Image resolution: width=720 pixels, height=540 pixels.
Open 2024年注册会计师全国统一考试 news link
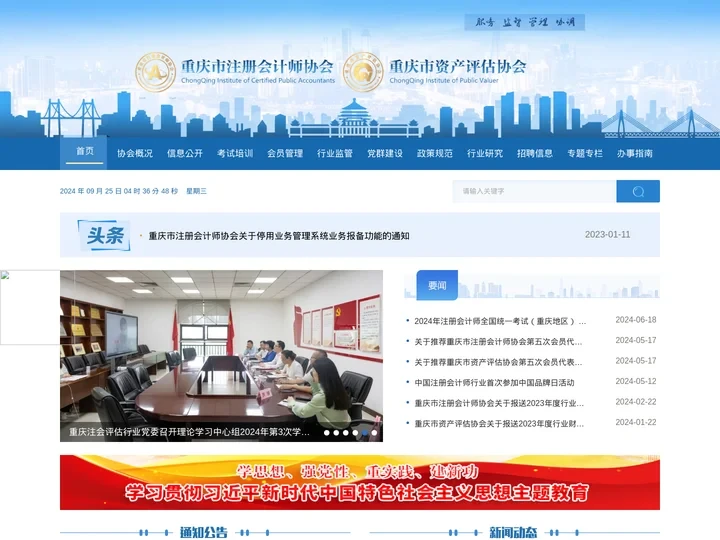(500, 321)
